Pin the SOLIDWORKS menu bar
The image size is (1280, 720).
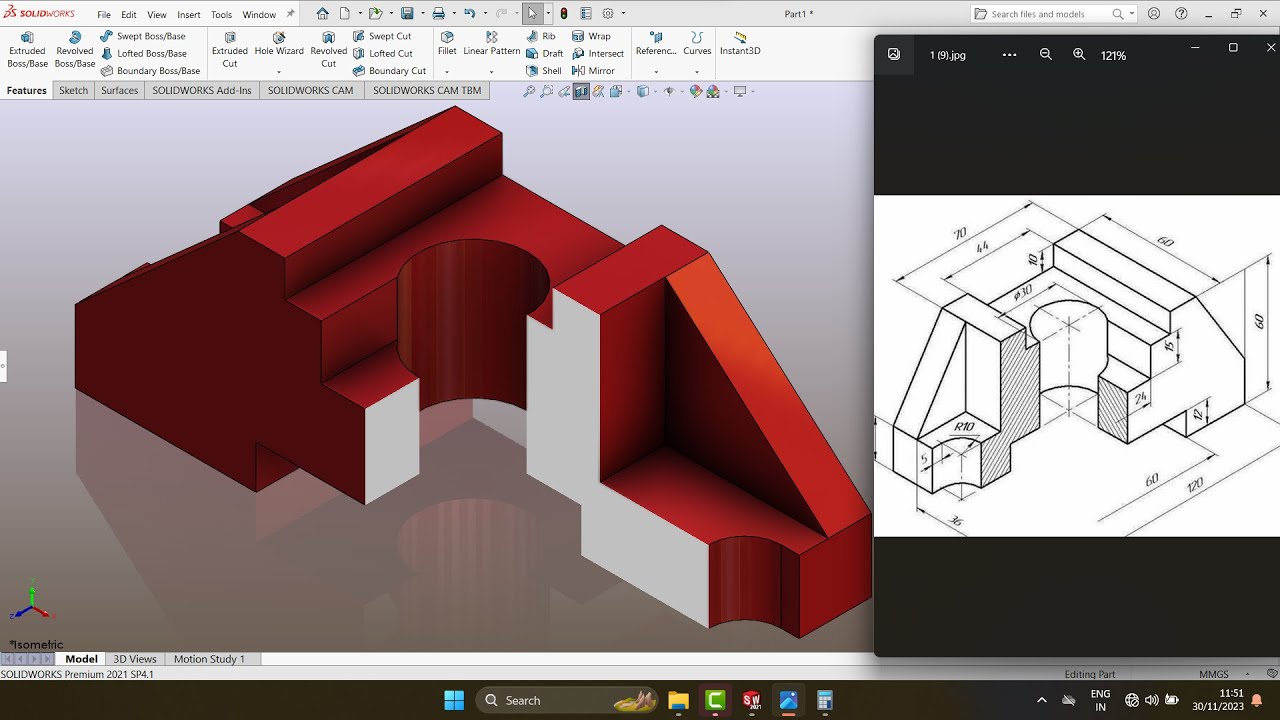click(290, 14)
